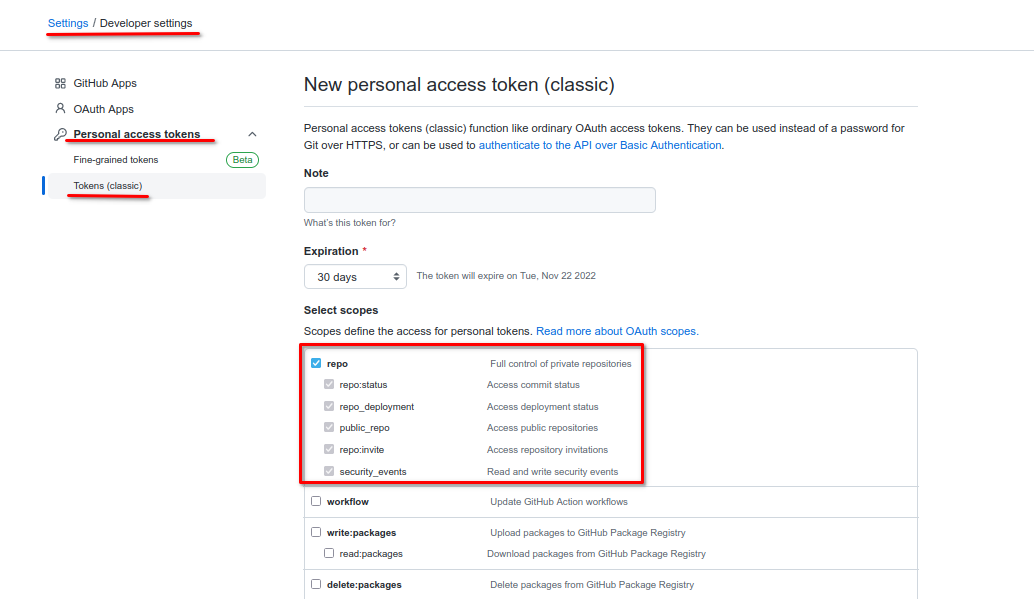
Task: Select Tokens (classic) sidebar item
Action: (x=108, y=186)
